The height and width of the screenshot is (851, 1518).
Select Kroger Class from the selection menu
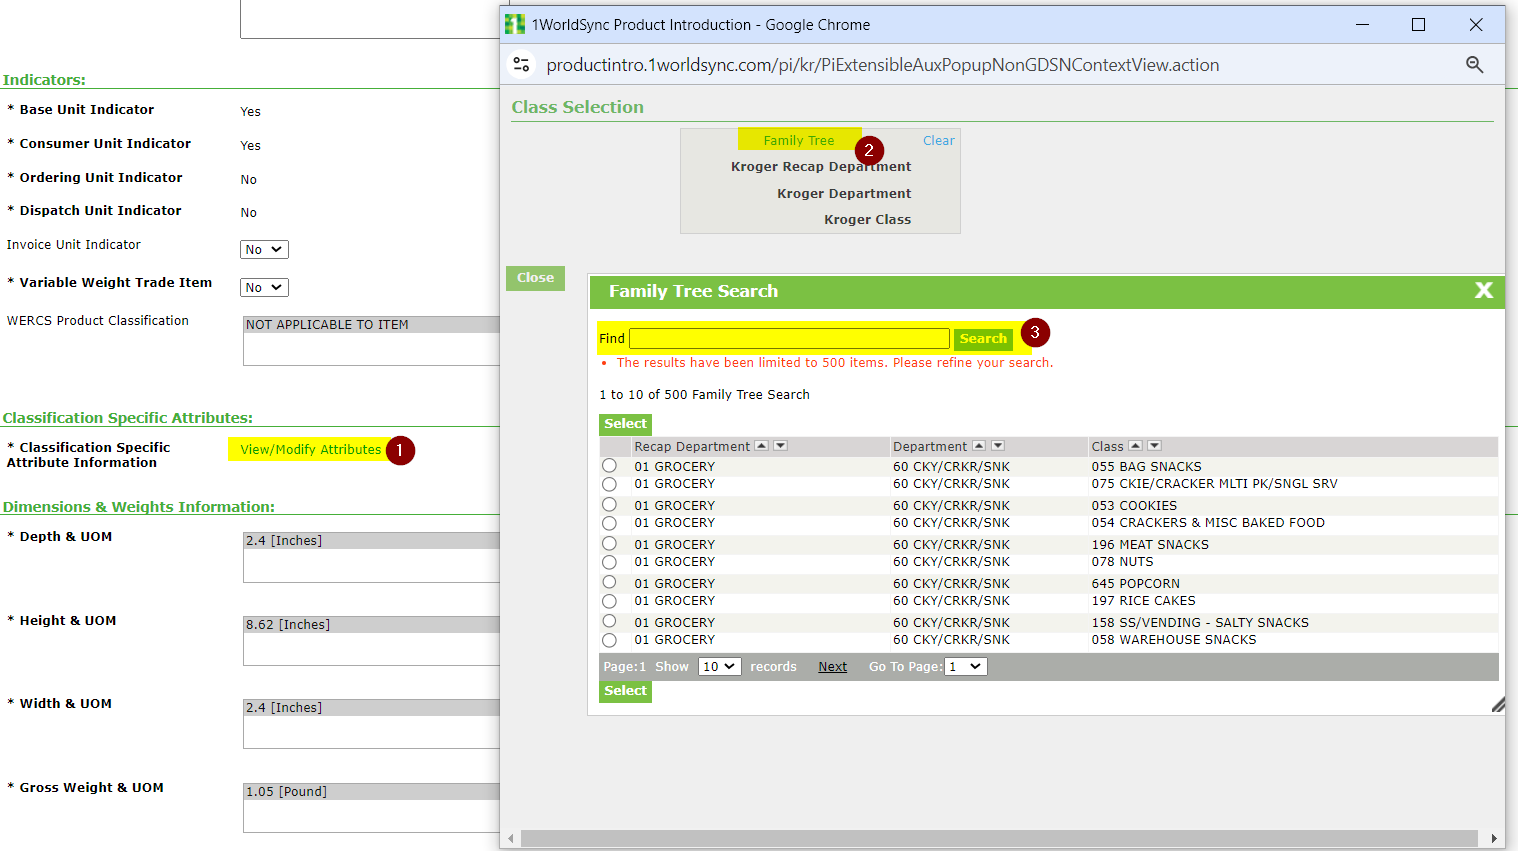pos(867,219)
